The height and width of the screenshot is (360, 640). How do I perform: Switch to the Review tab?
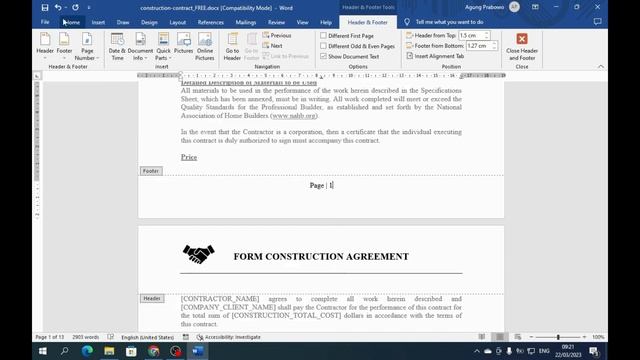click(x=276, y=22)
